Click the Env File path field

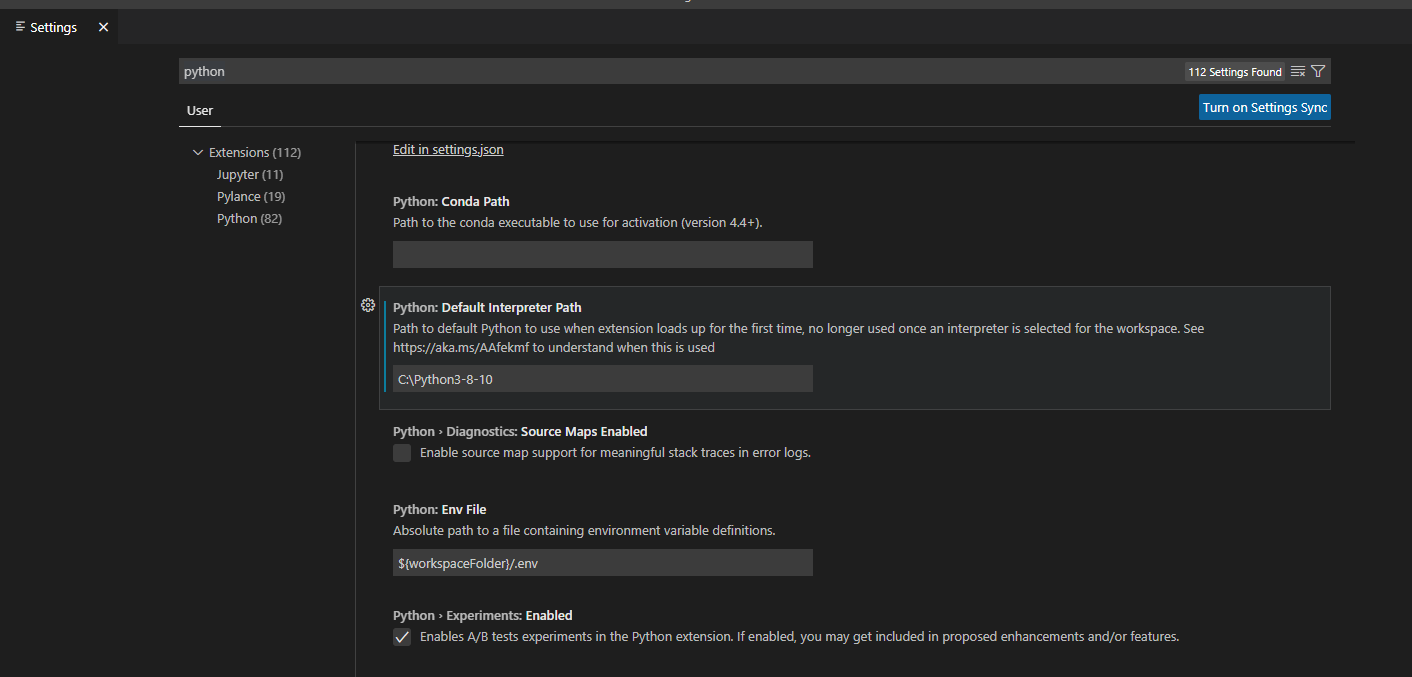coord(603,563)
